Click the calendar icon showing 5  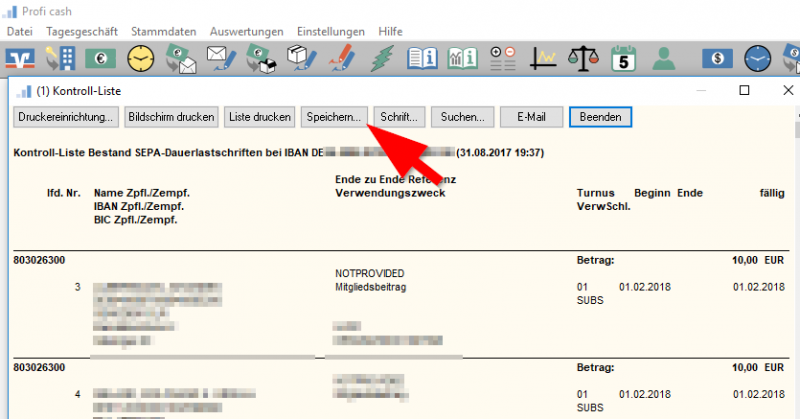click(624, 59)
